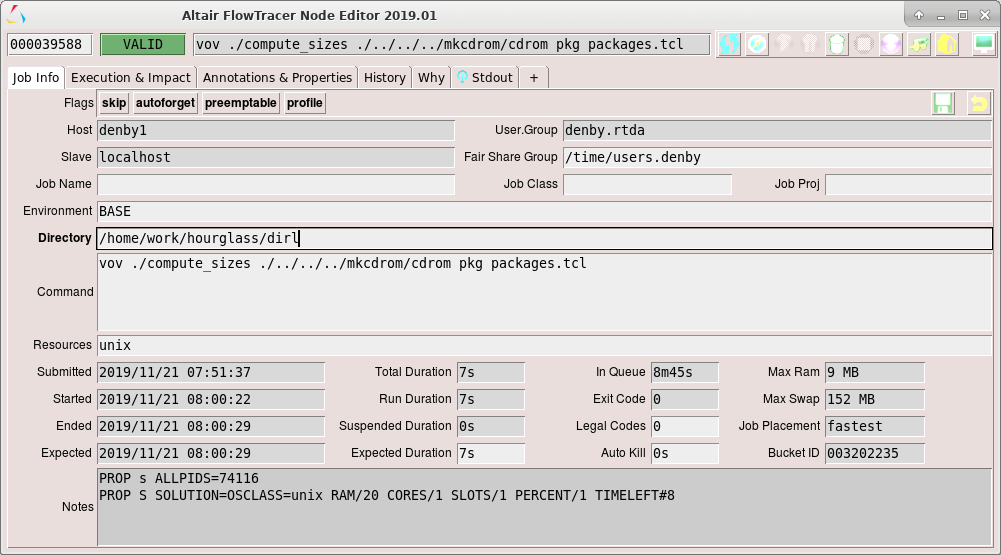This screenshot has height=555, width=1001.
Task: Click the pink pause icon
Action: tap(810, 44)
